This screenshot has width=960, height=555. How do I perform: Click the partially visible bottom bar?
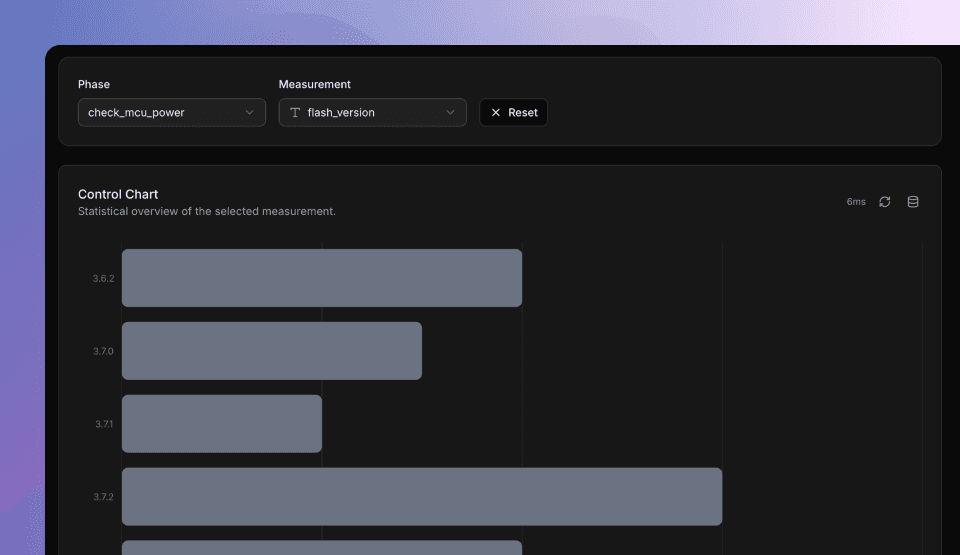pos(321,547)
